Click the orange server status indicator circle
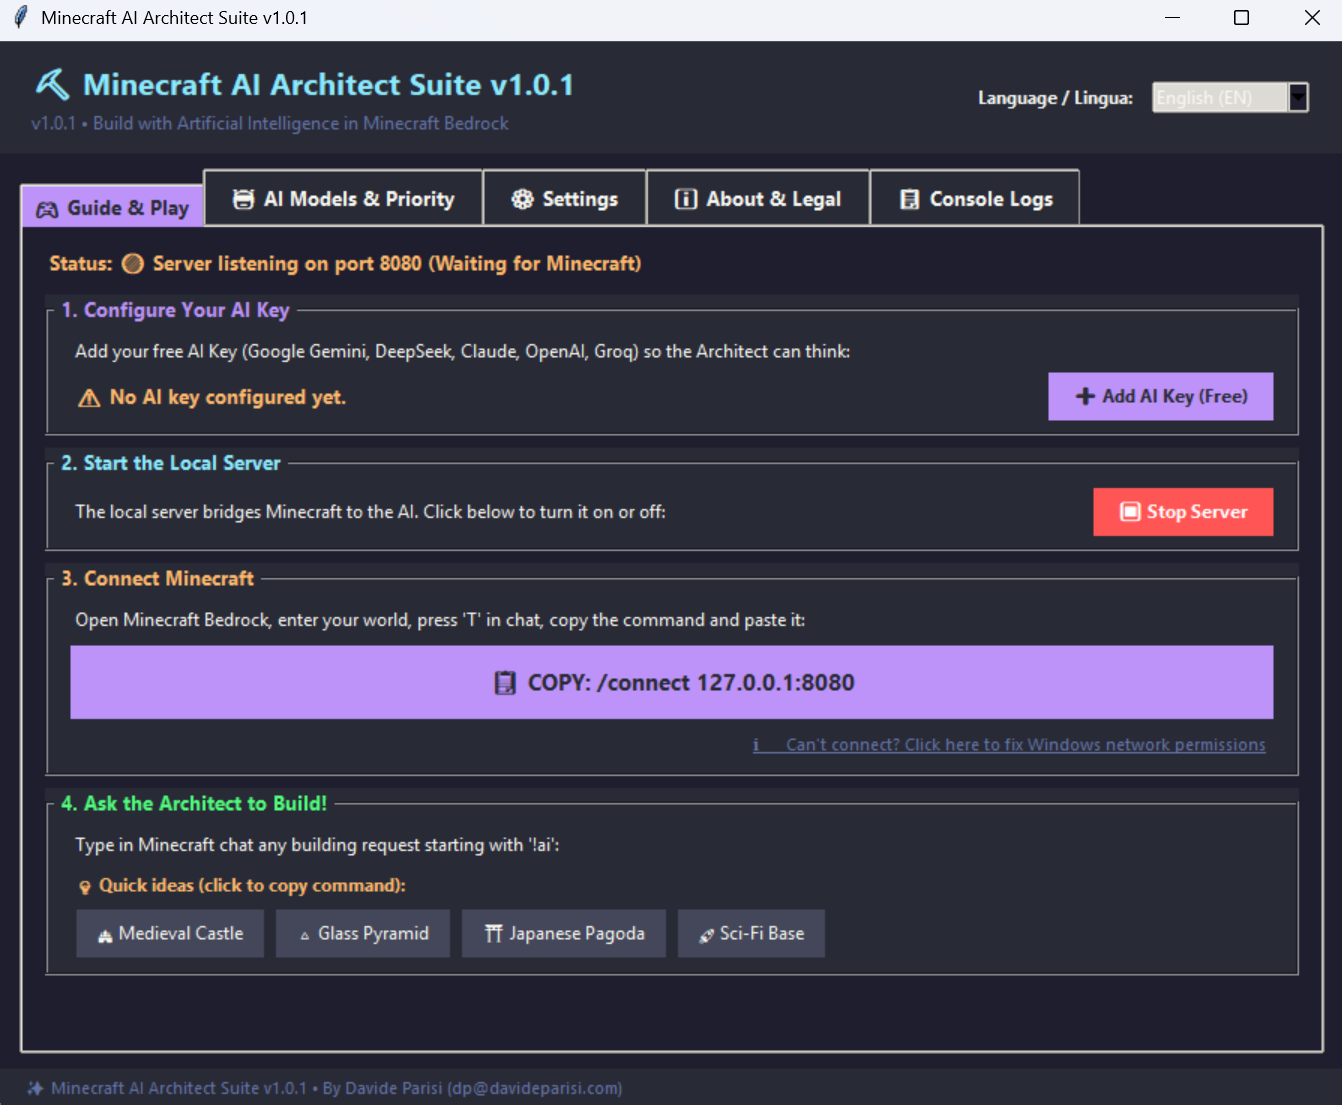Viewport: 1342px width, 1105px height. [x=132, y=264]
